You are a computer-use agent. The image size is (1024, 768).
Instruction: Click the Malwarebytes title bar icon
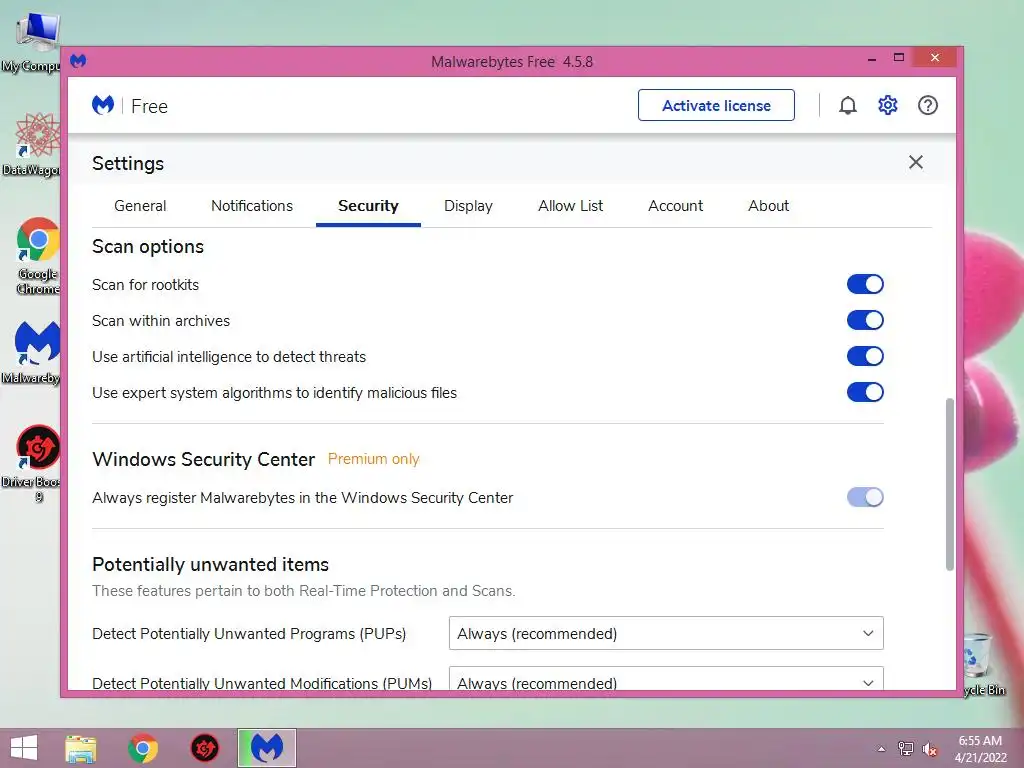(78, 61)
